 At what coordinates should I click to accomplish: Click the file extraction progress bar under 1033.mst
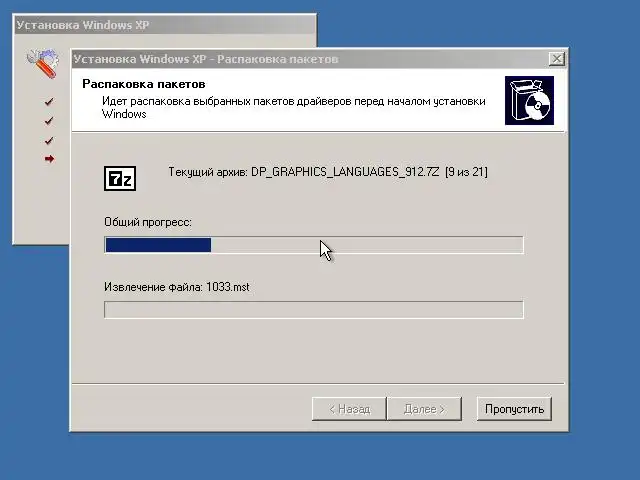pos(313,310)
